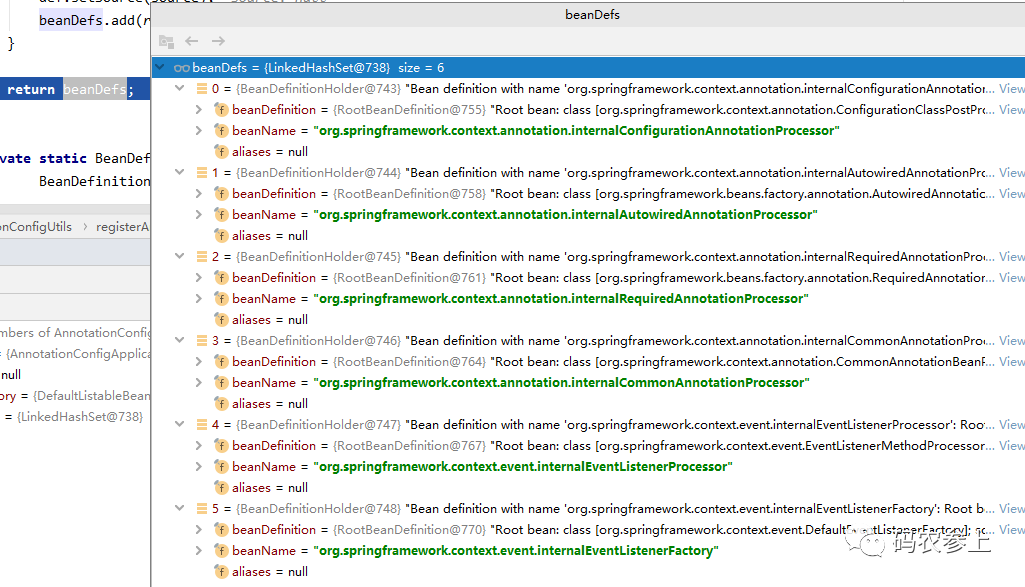Click View link on element 2 row
Screen dimensions: 1025x587
1011,256
